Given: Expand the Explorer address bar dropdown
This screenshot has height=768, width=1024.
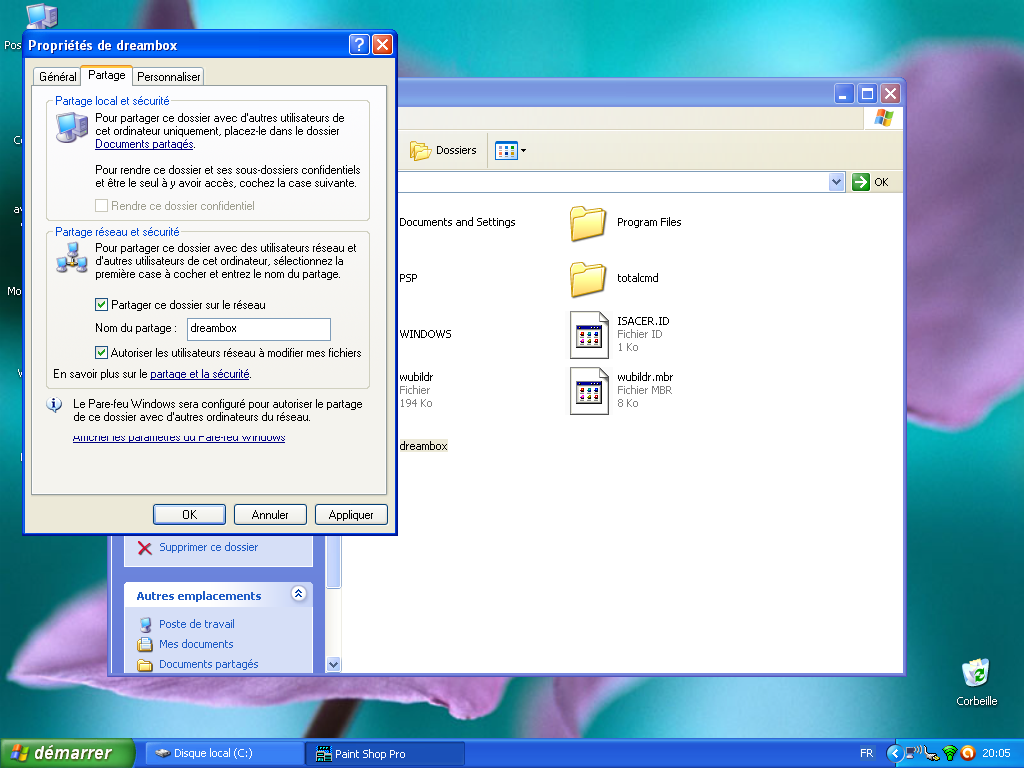Looking at the screenshot, I should (836, 182).
